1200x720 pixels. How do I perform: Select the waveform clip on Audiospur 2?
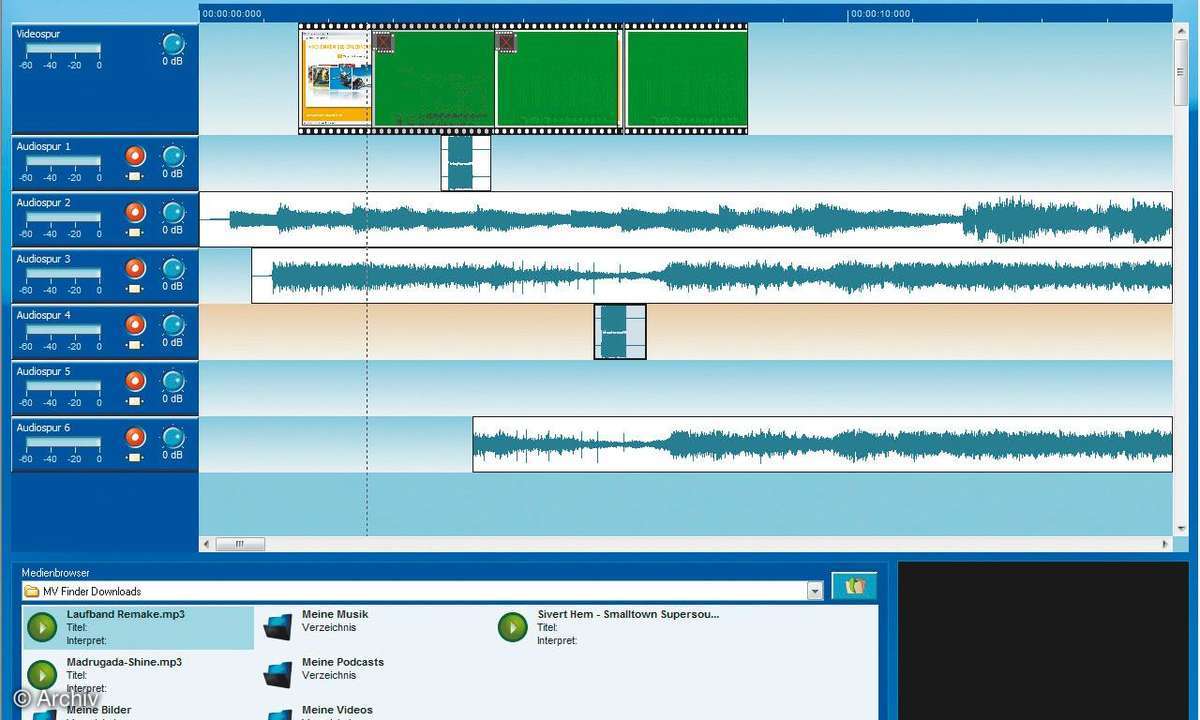click(686, 219)
